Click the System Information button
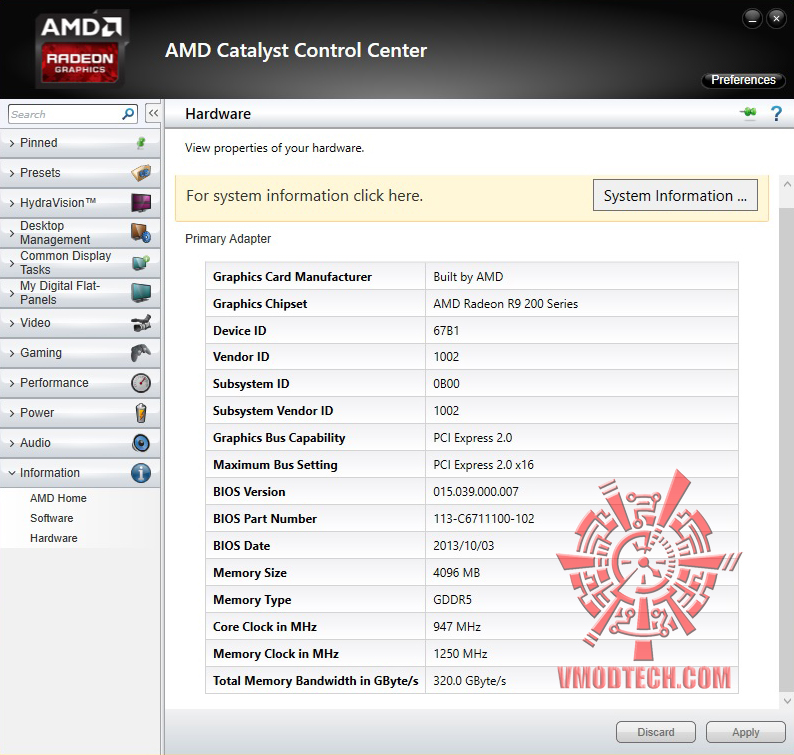Image resolution: width=794 pixels, height=755 pixels. pyautogui.click(x=675, y=195)
